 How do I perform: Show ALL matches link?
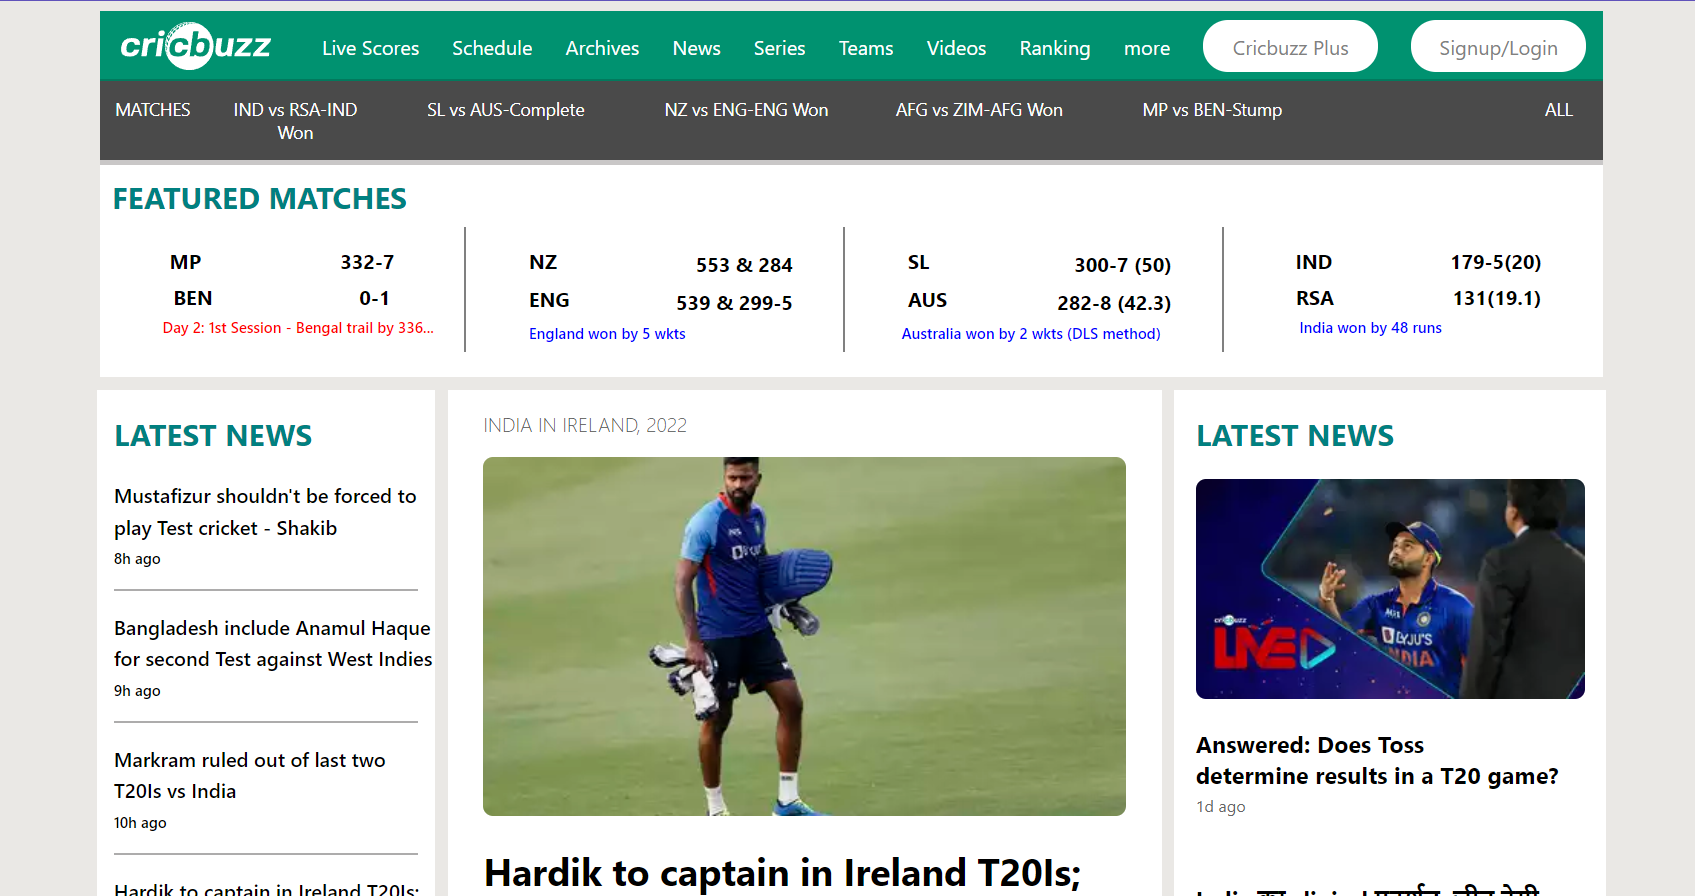click(x=1558, y=110)
